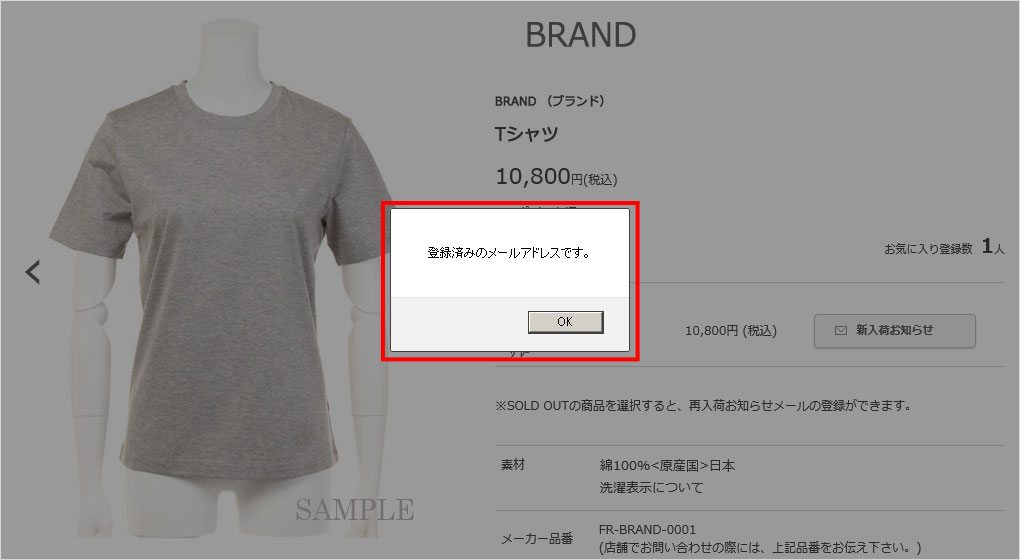1020x560 pixels.
Task: Click the large 10,800円(税込) price
Action: pos(556,177)
